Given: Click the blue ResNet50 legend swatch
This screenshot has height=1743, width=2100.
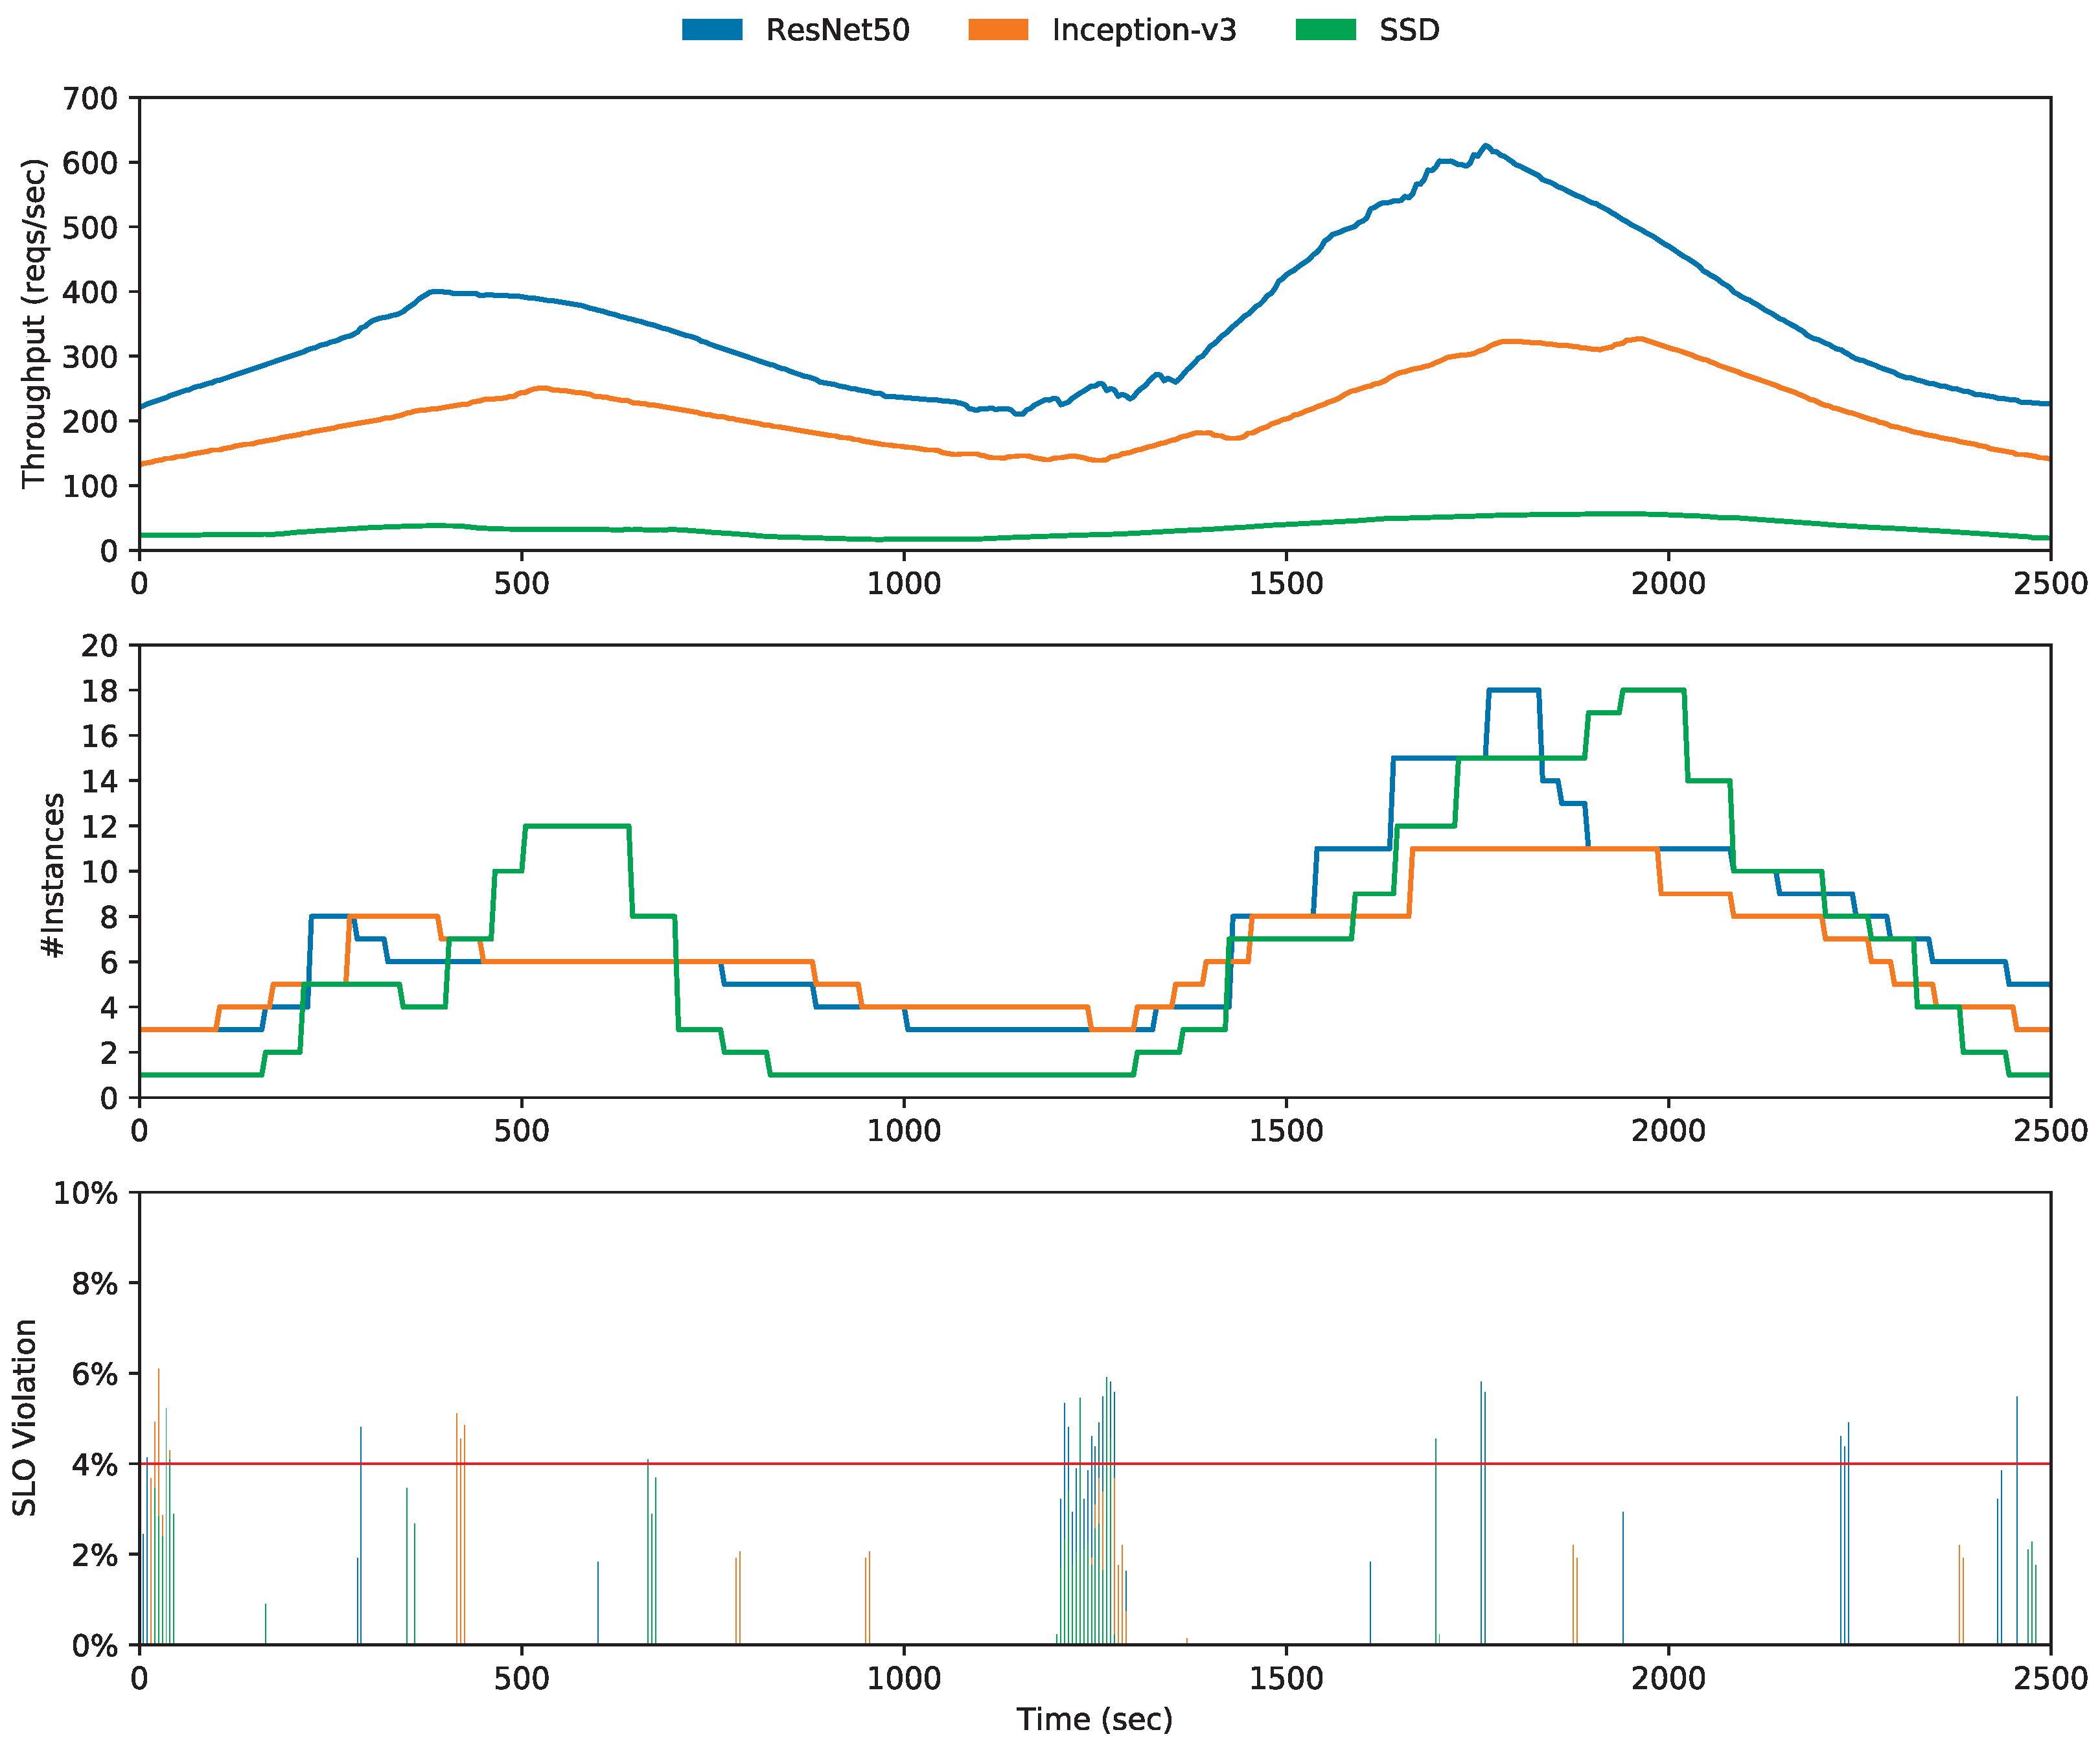Looking at the screenshot, I should click(712, 30).
